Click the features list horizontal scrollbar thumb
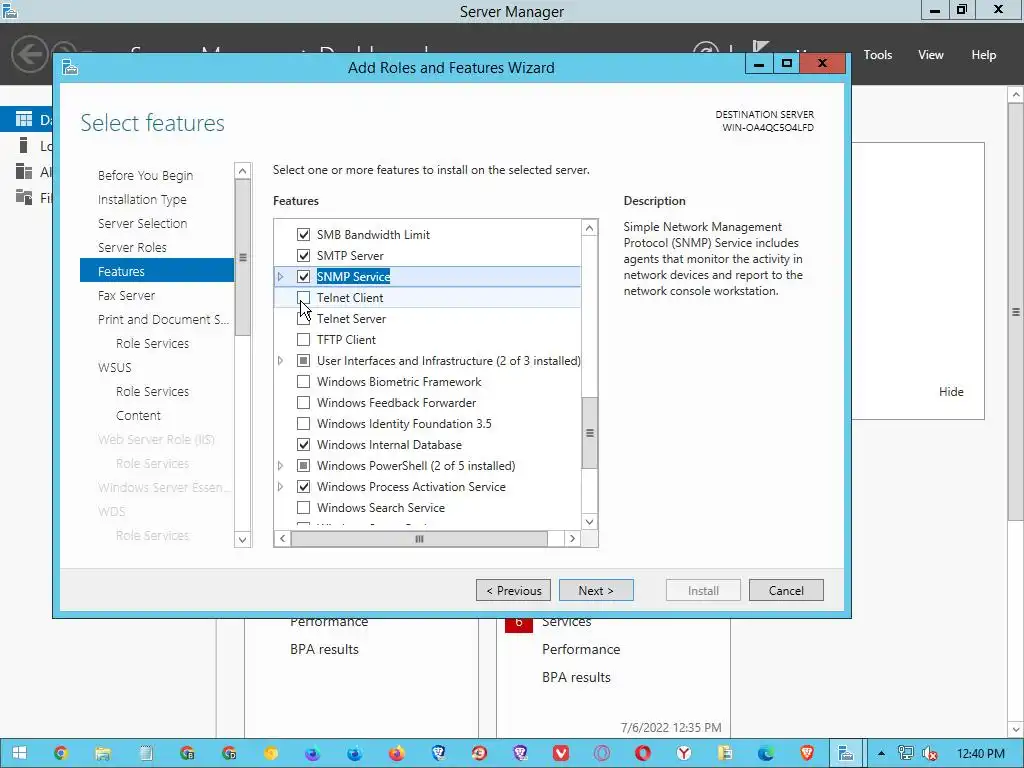This screenshot has height=768, width=1024. tap(419, 539)
